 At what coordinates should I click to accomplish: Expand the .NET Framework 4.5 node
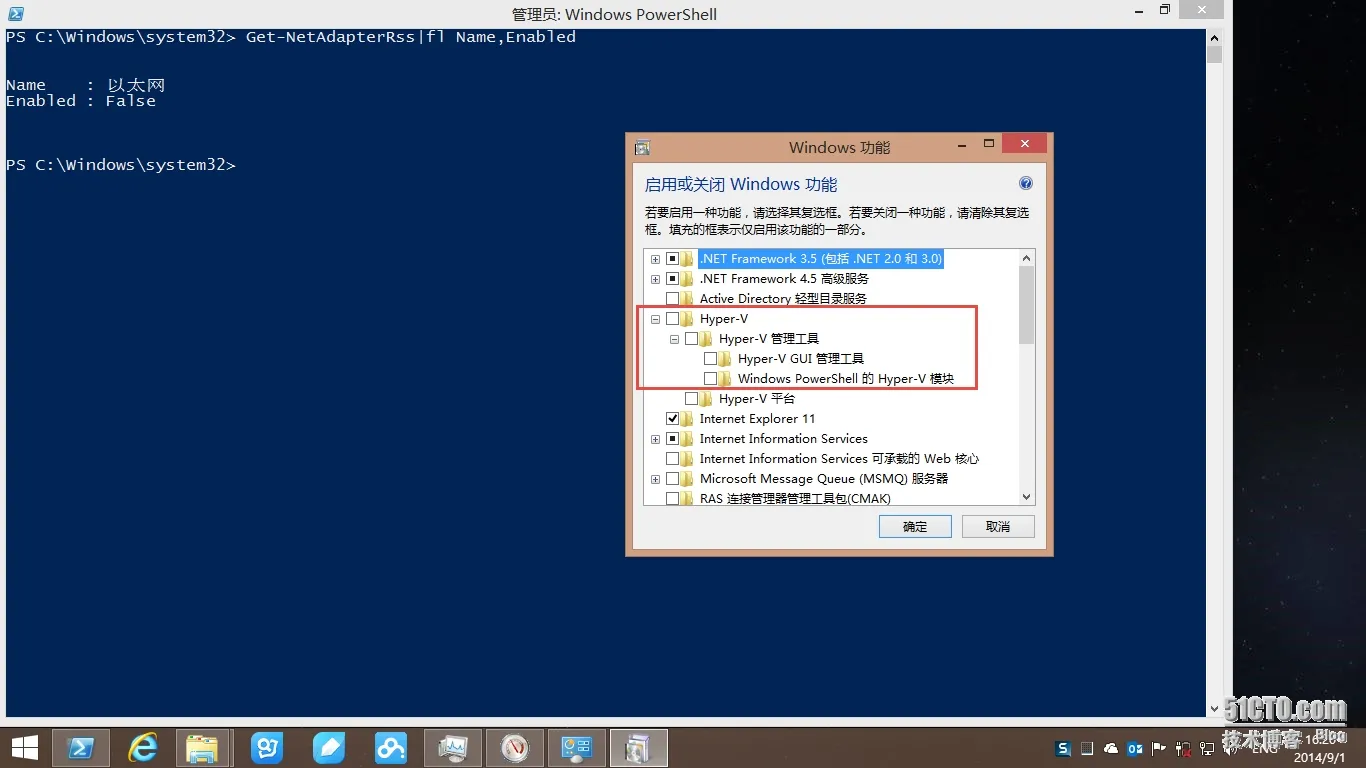655,279
